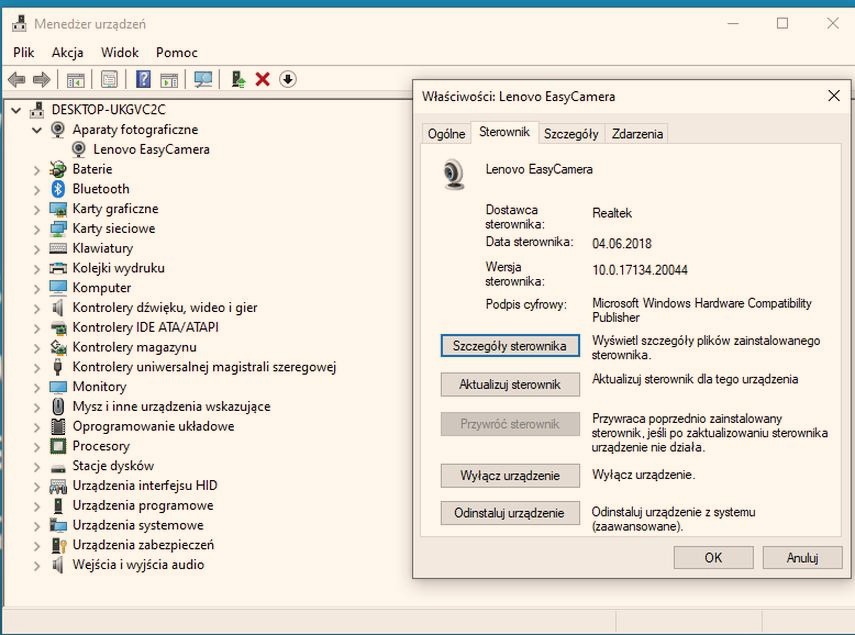Expand the Wejścia i wyjścia audio category
The image size is (855, 635).
tap(37, 565)
